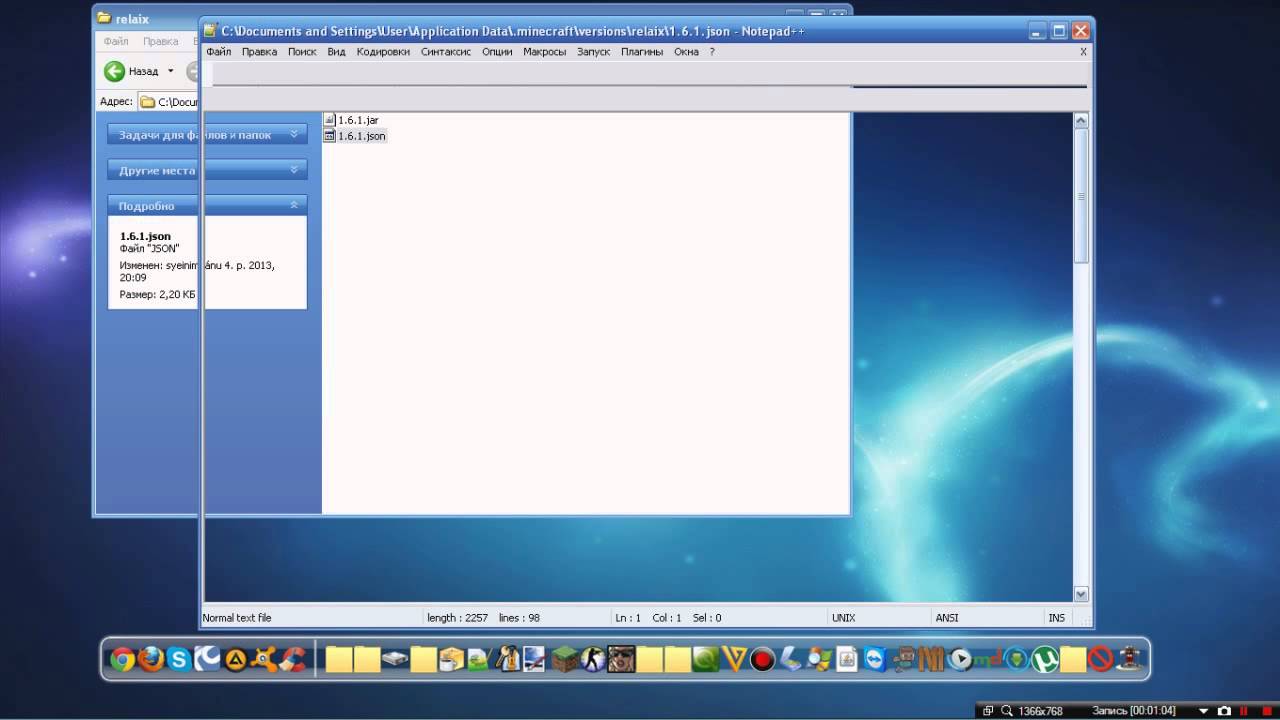Click the Notepad++ vertical scrollbar thumb

[1081, 196]
